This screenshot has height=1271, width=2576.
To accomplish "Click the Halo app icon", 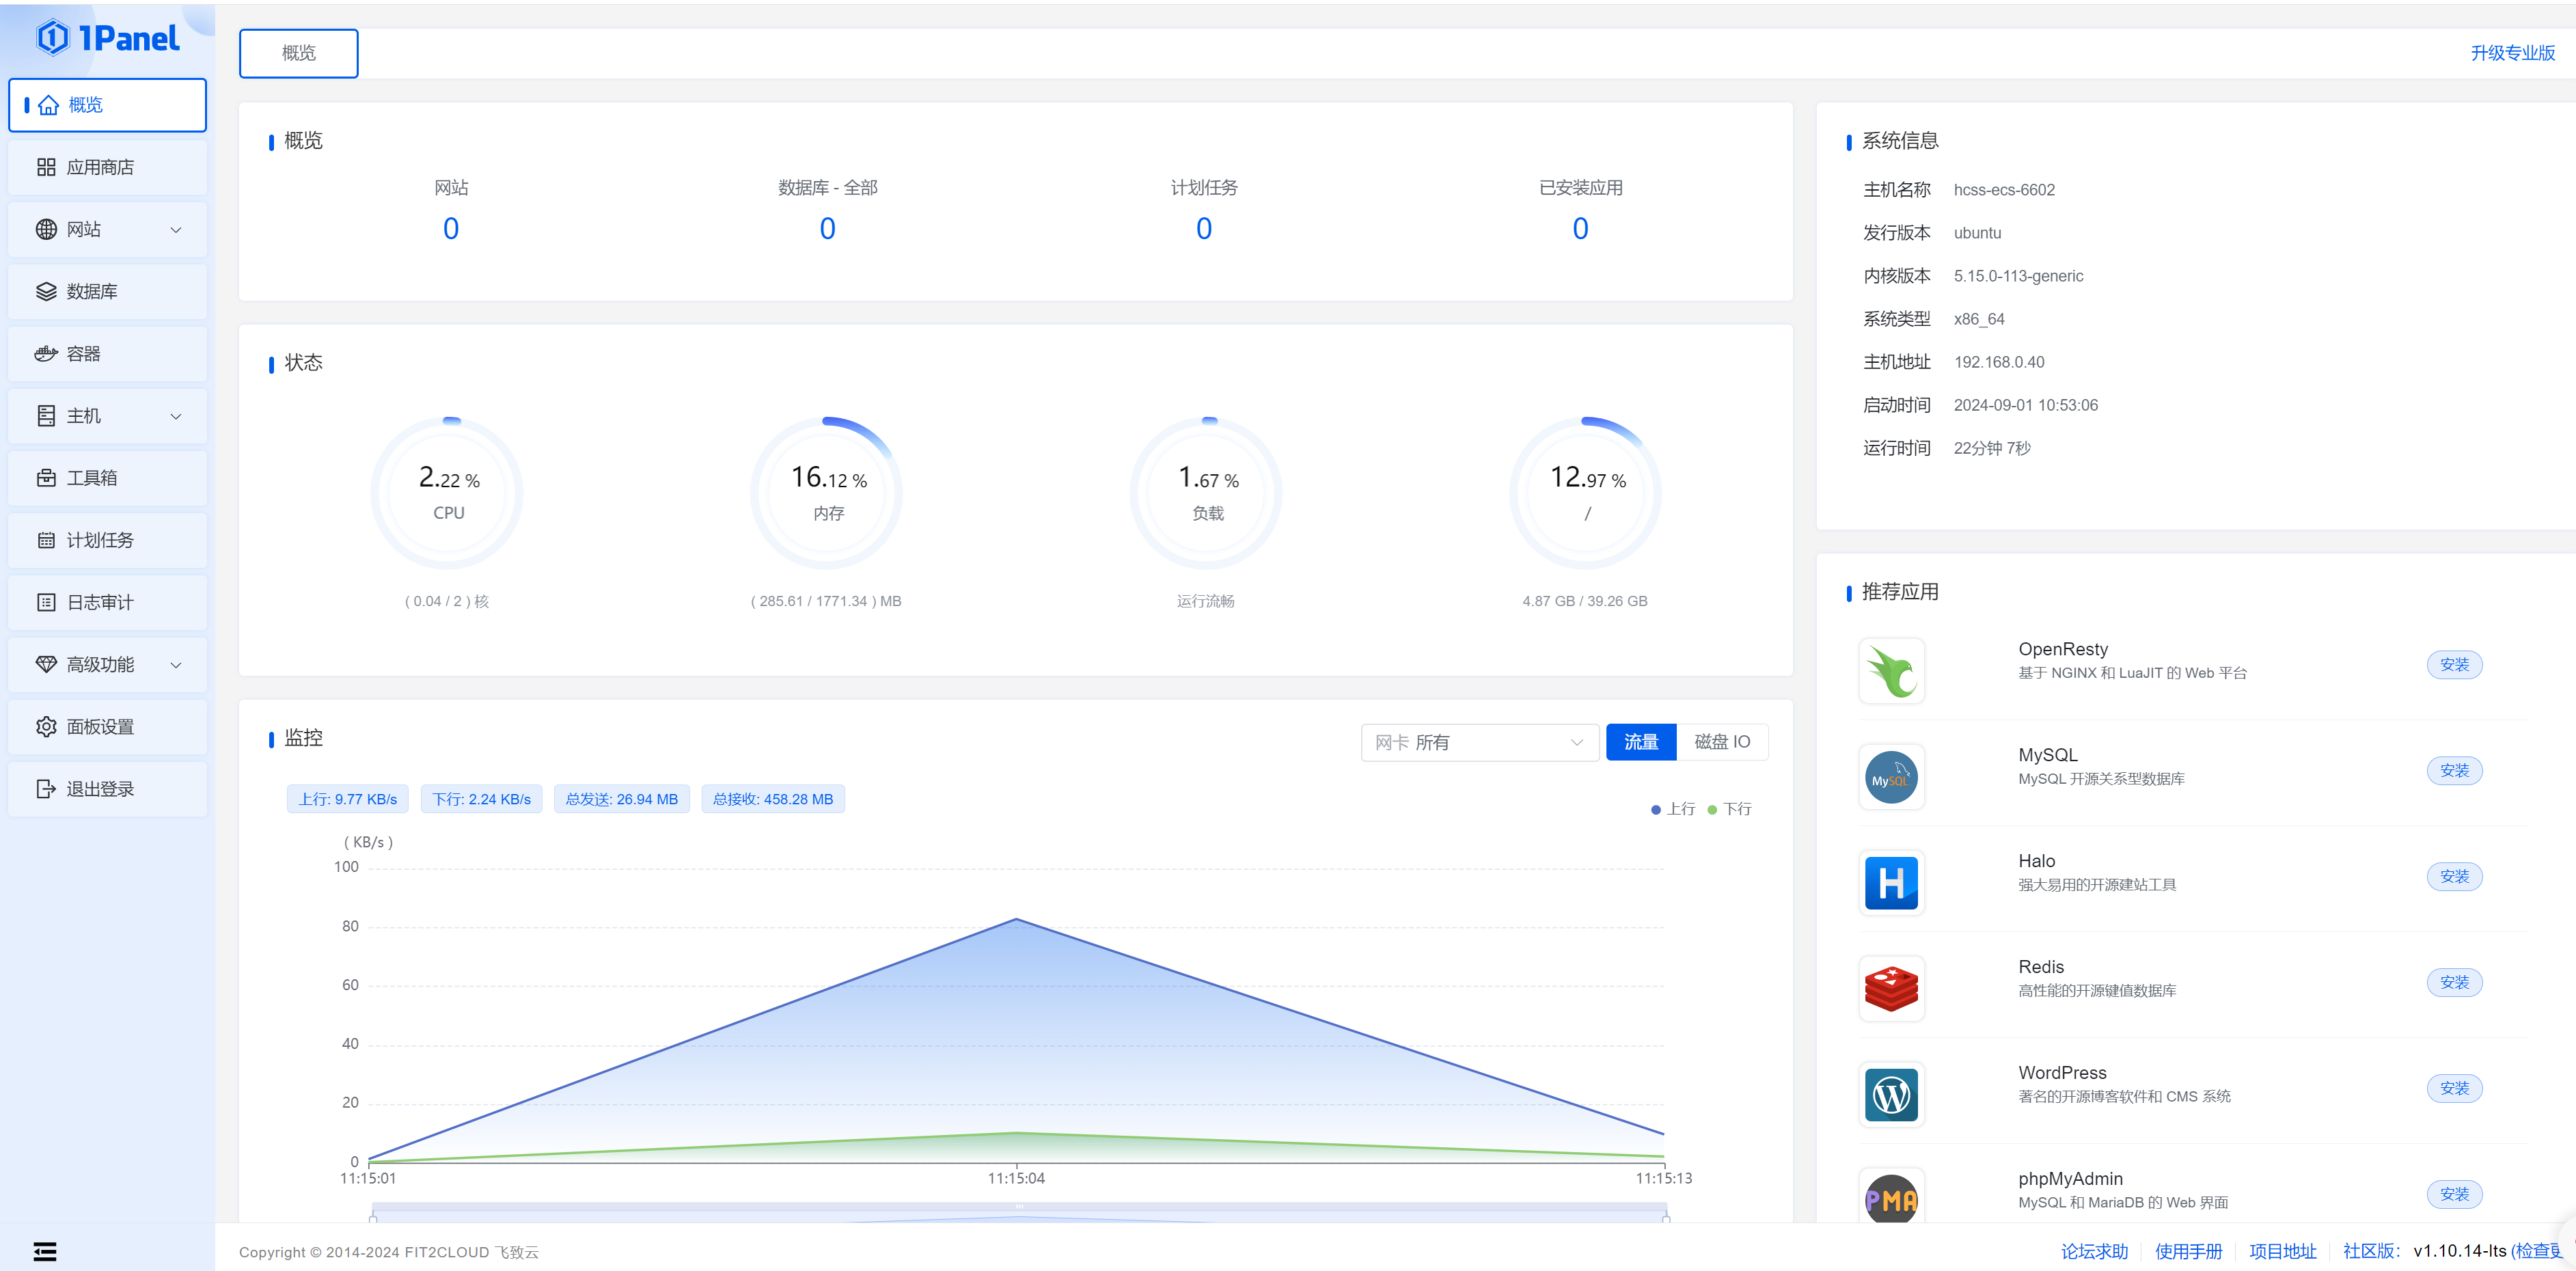I will coord(1891,883).
